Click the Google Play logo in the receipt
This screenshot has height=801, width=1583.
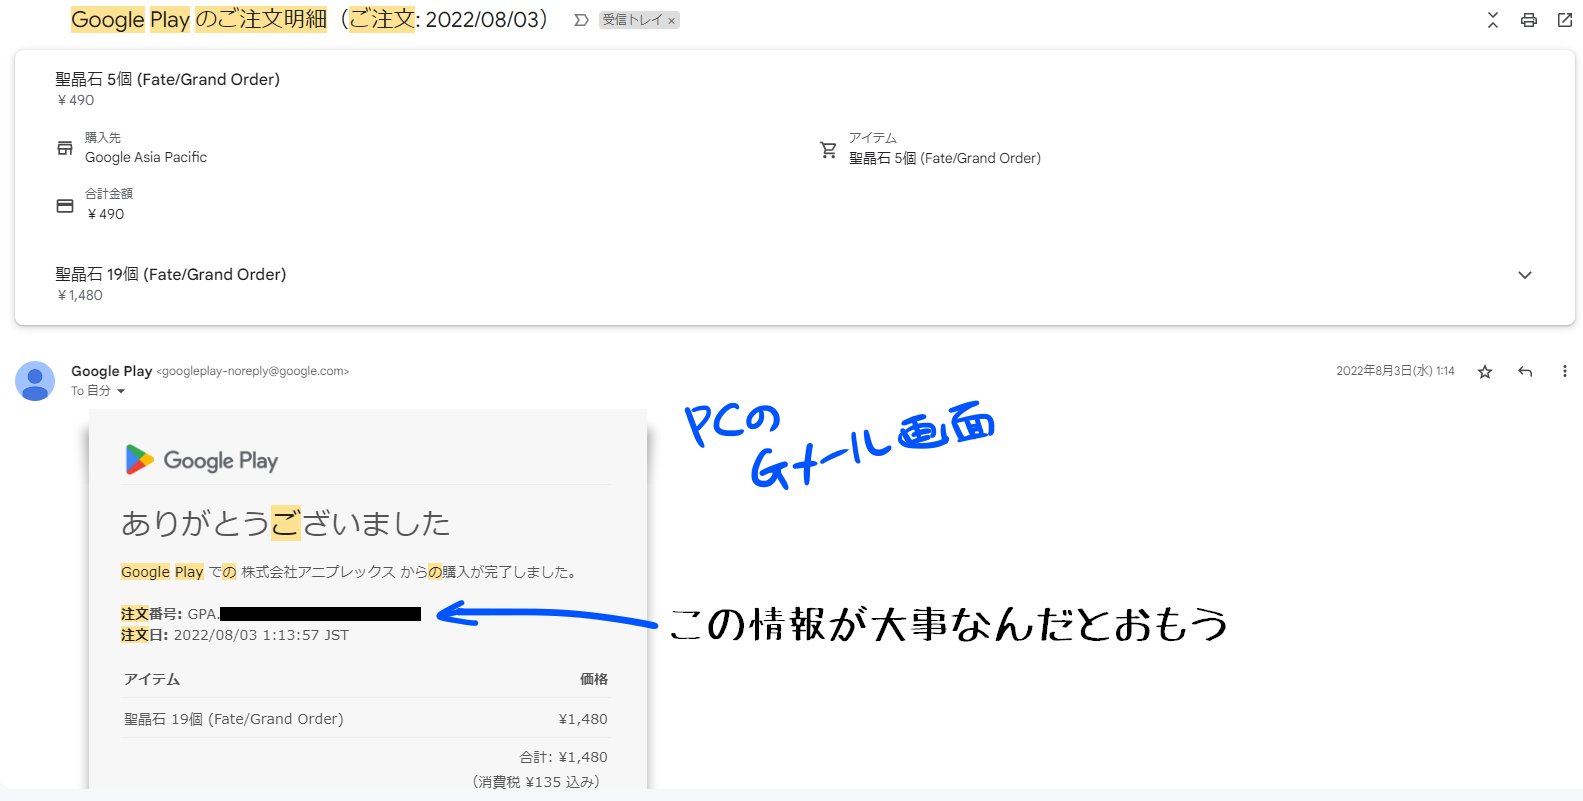pyautogui.click(x=202, y=460)
